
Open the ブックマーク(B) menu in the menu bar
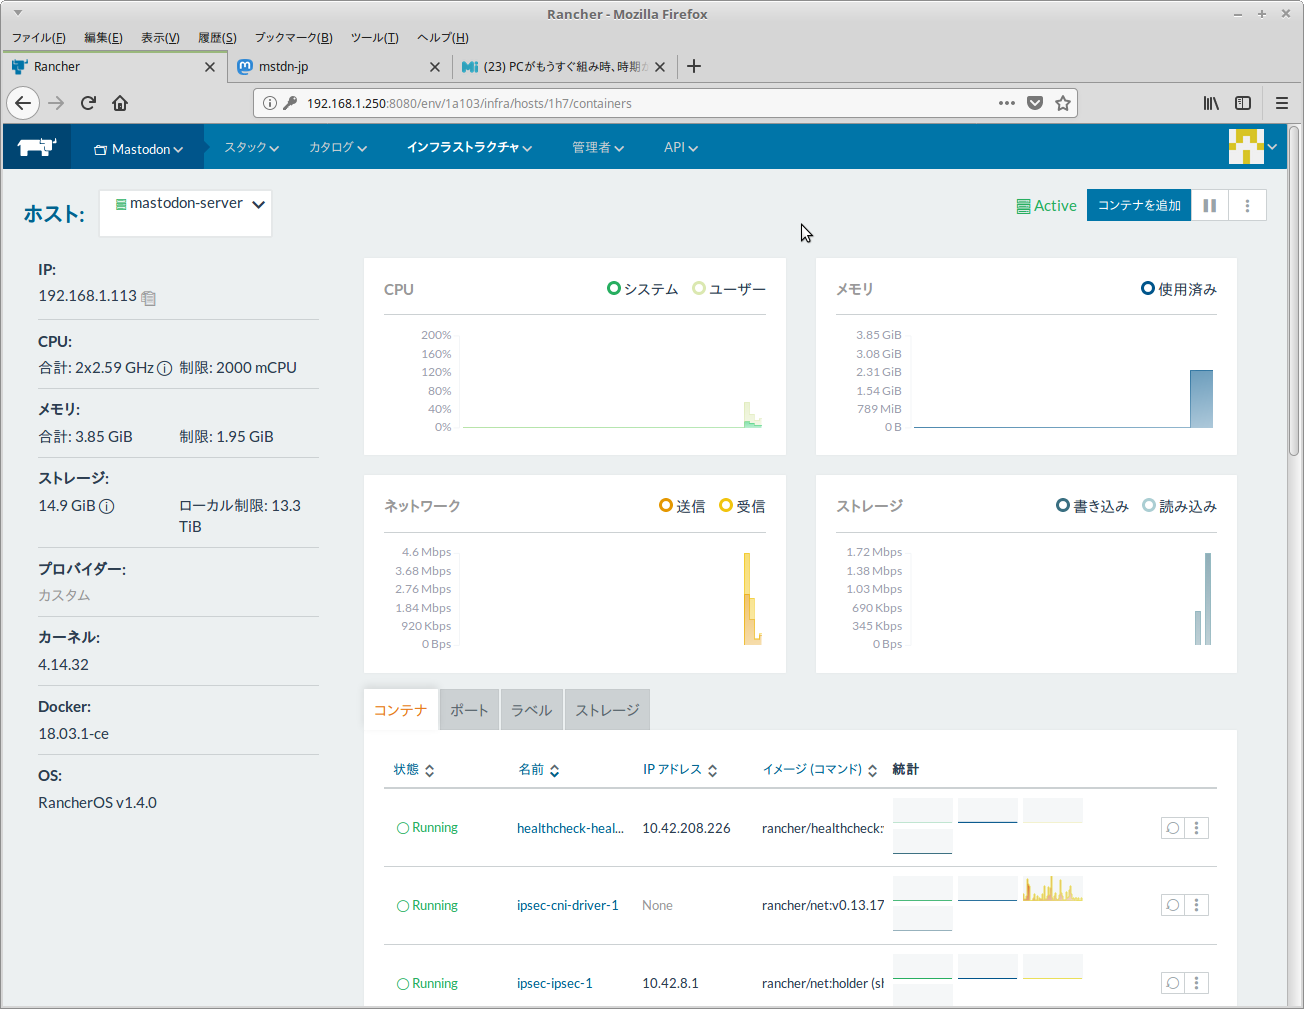click(293, 38)
